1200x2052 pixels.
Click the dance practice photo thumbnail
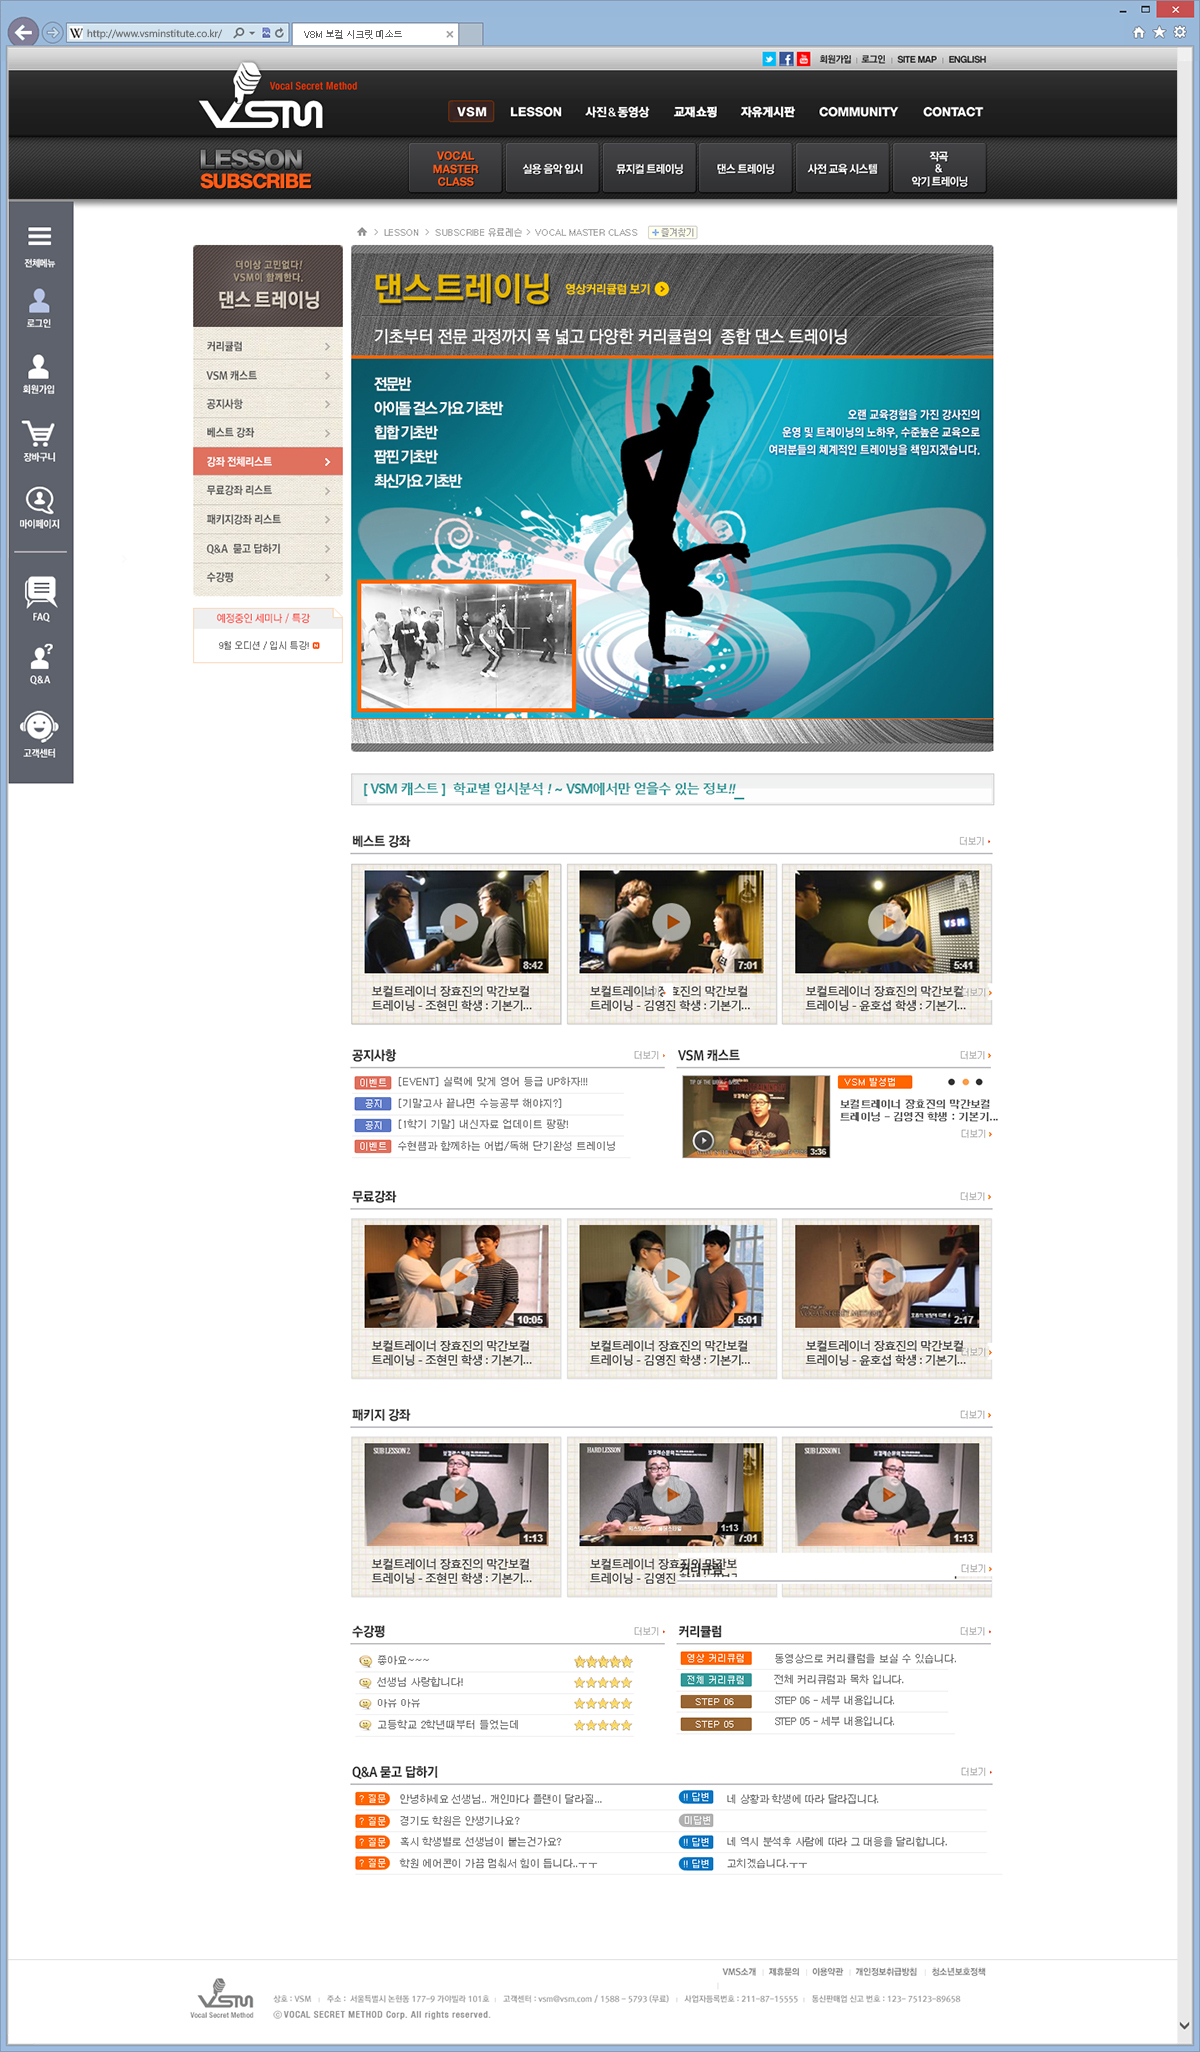click(466, 646)
